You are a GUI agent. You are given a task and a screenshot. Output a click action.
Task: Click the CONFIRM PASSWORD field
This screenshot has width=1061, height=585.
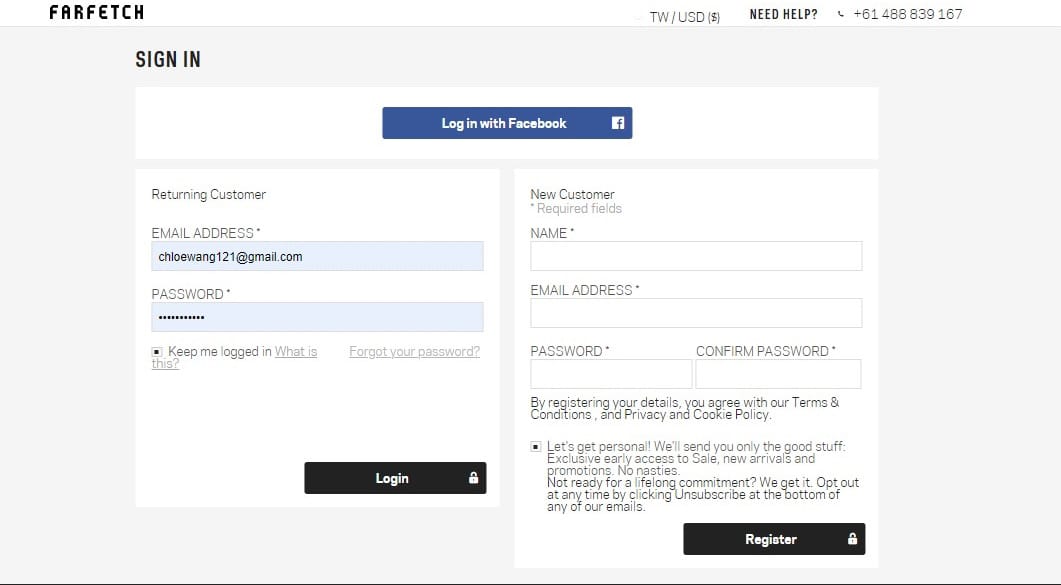pyautogui.click(x=778, y=374)
